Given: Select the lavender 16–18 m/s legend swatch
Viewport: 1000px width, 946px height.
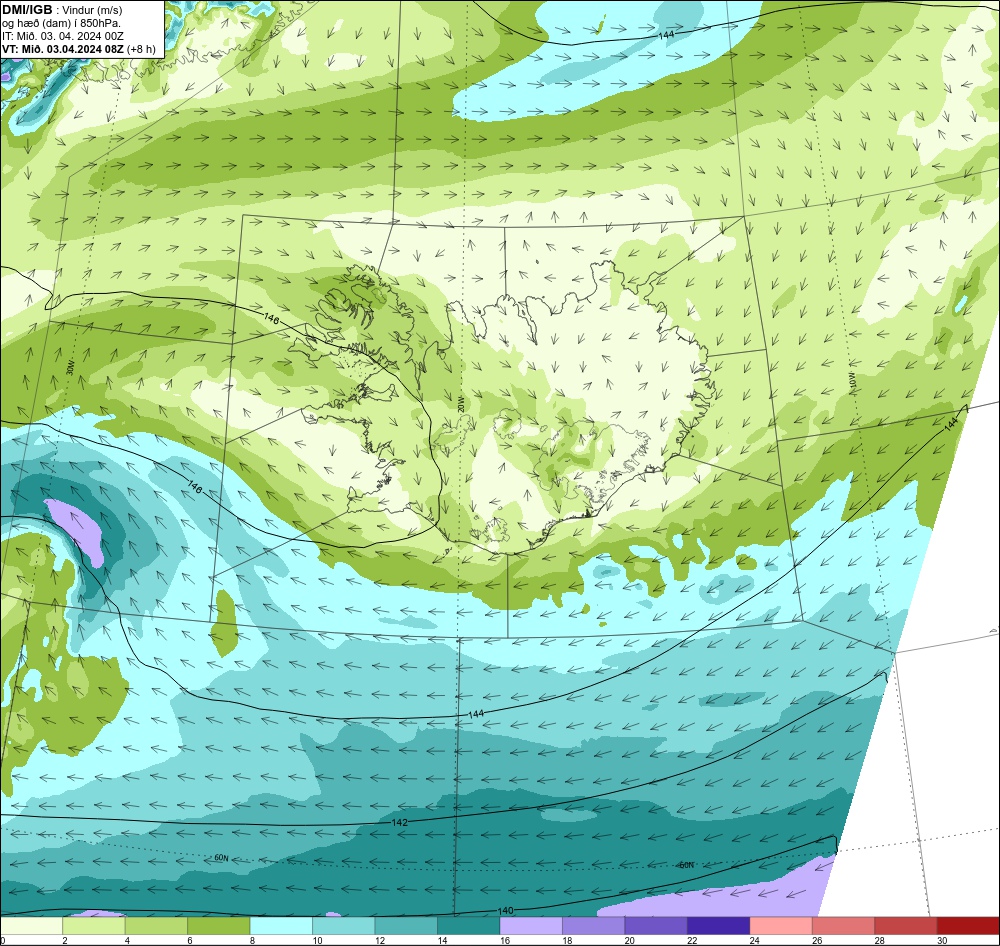Looking at the screenshot, I should point(531,926).
